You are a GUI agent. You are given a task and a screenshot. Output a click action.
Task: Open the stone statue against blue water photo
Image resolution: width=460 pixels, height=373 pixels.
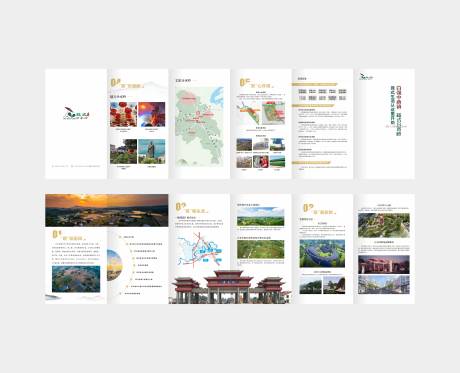(152, 151)
